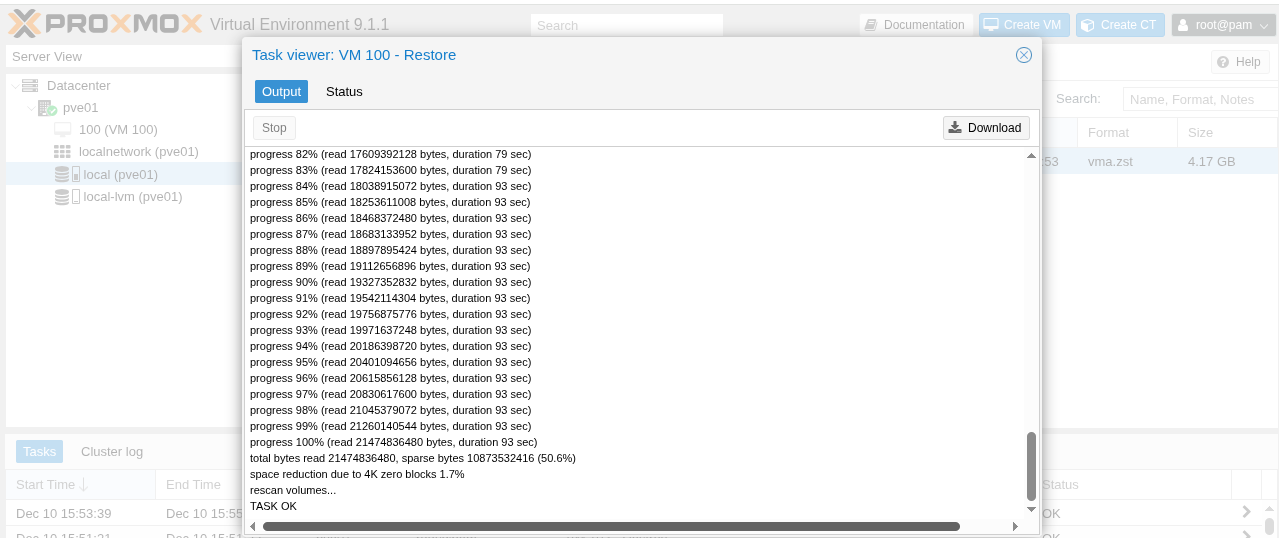
Task: Download the task log
Action: click(x=986, y=127)
